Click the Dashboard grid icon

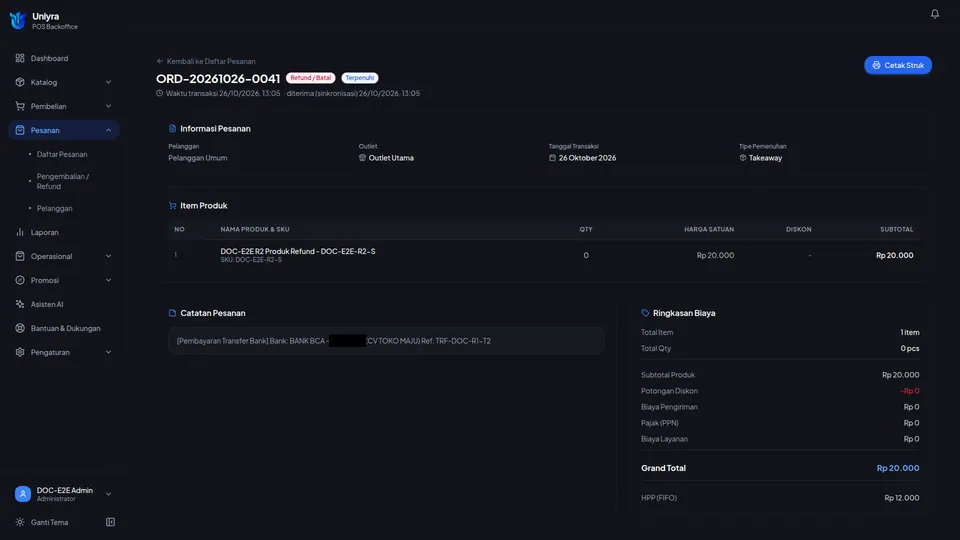point(20,58)
